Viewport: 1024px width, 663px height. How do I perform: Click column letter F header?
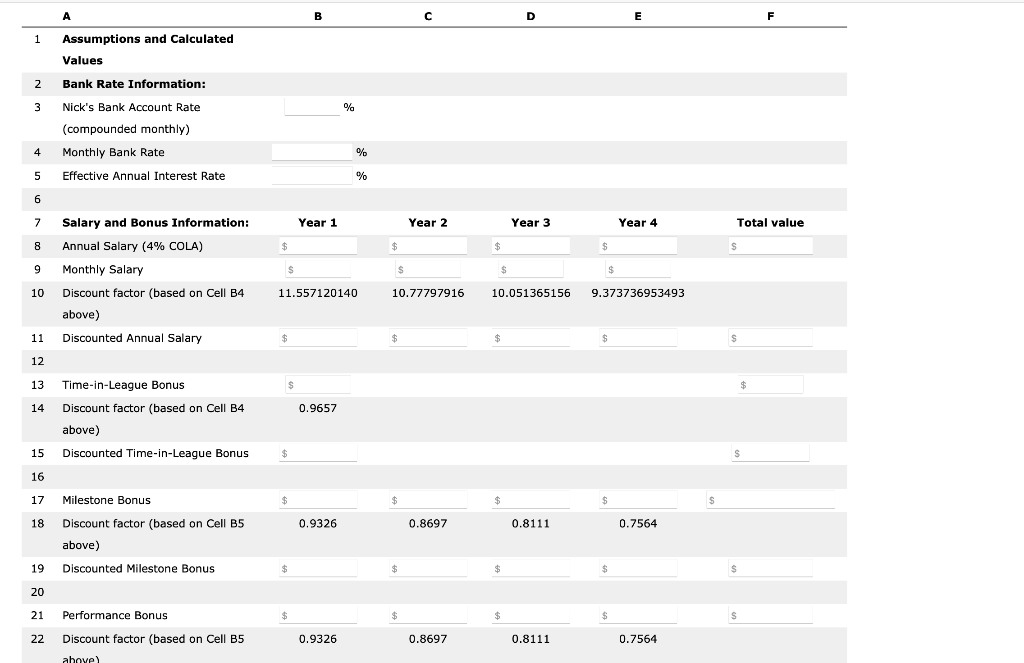click(771, 16)
